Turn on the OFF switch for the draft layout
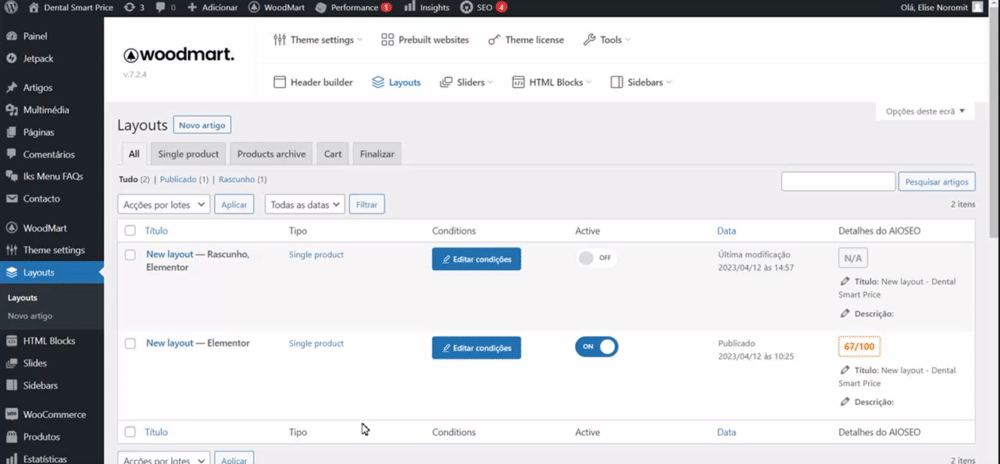Viewport: 1000px width, 464px height. tap(596, 258)
